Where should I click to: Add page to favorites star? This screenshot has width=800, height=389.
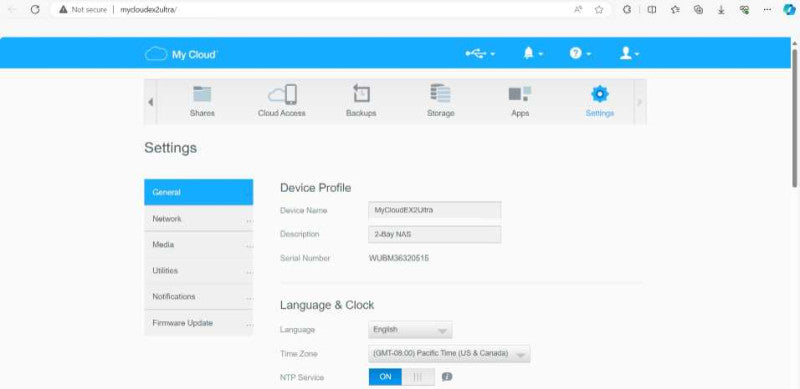click(x=599, y=10)
